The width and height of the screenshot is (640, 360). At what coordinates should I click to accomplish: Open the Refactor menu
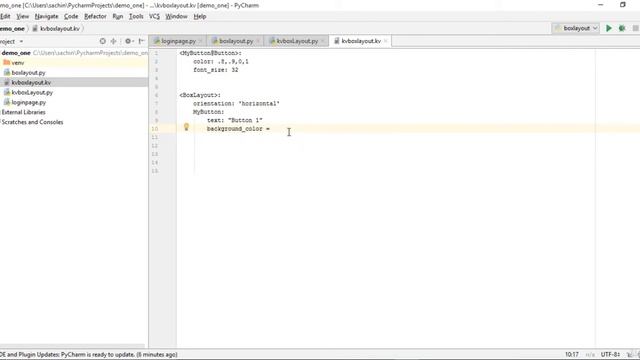(x=95, y=16)
